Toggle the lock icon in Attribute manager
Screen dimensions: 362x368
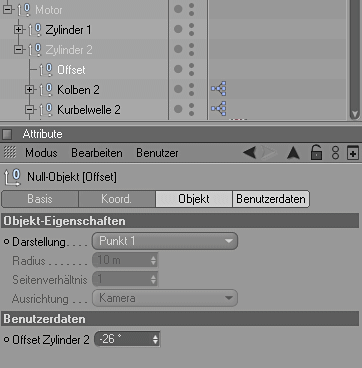coord(316,153)
